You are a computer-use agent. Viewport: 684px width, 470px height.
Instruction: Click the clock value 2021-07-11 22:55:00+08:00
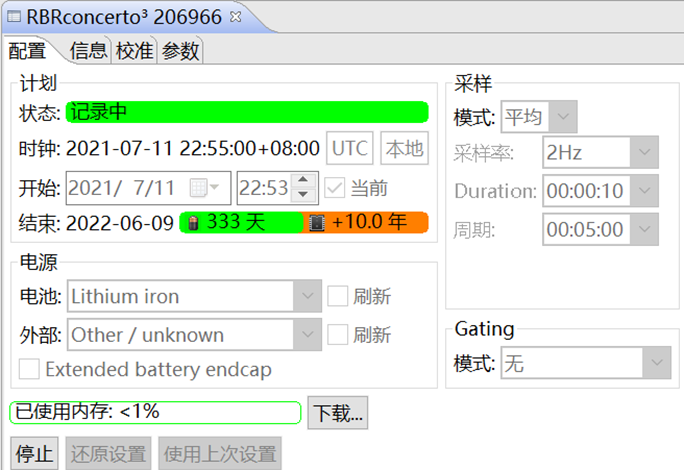[x=193, y=148]
